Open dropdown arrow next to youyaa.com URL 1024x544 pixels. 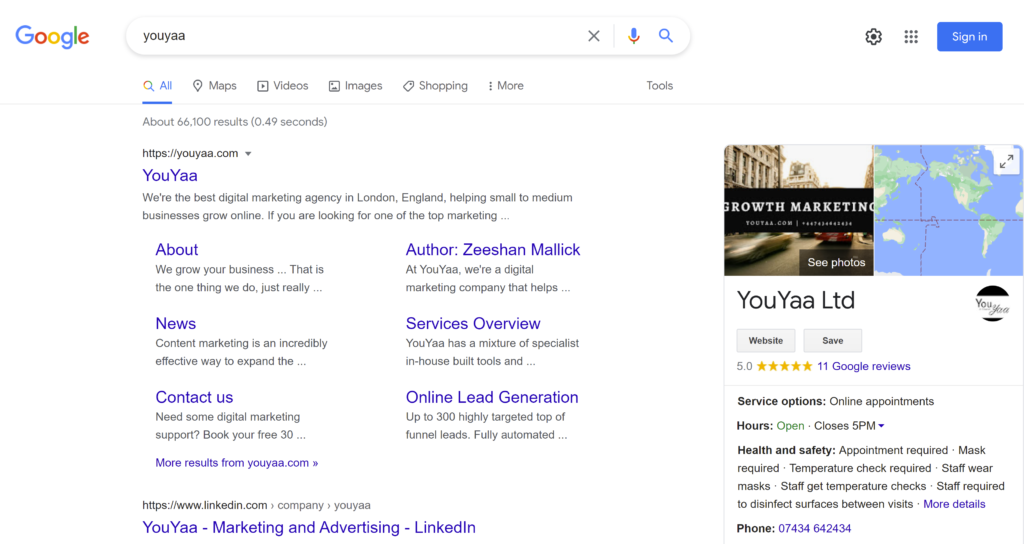[248, 154]
